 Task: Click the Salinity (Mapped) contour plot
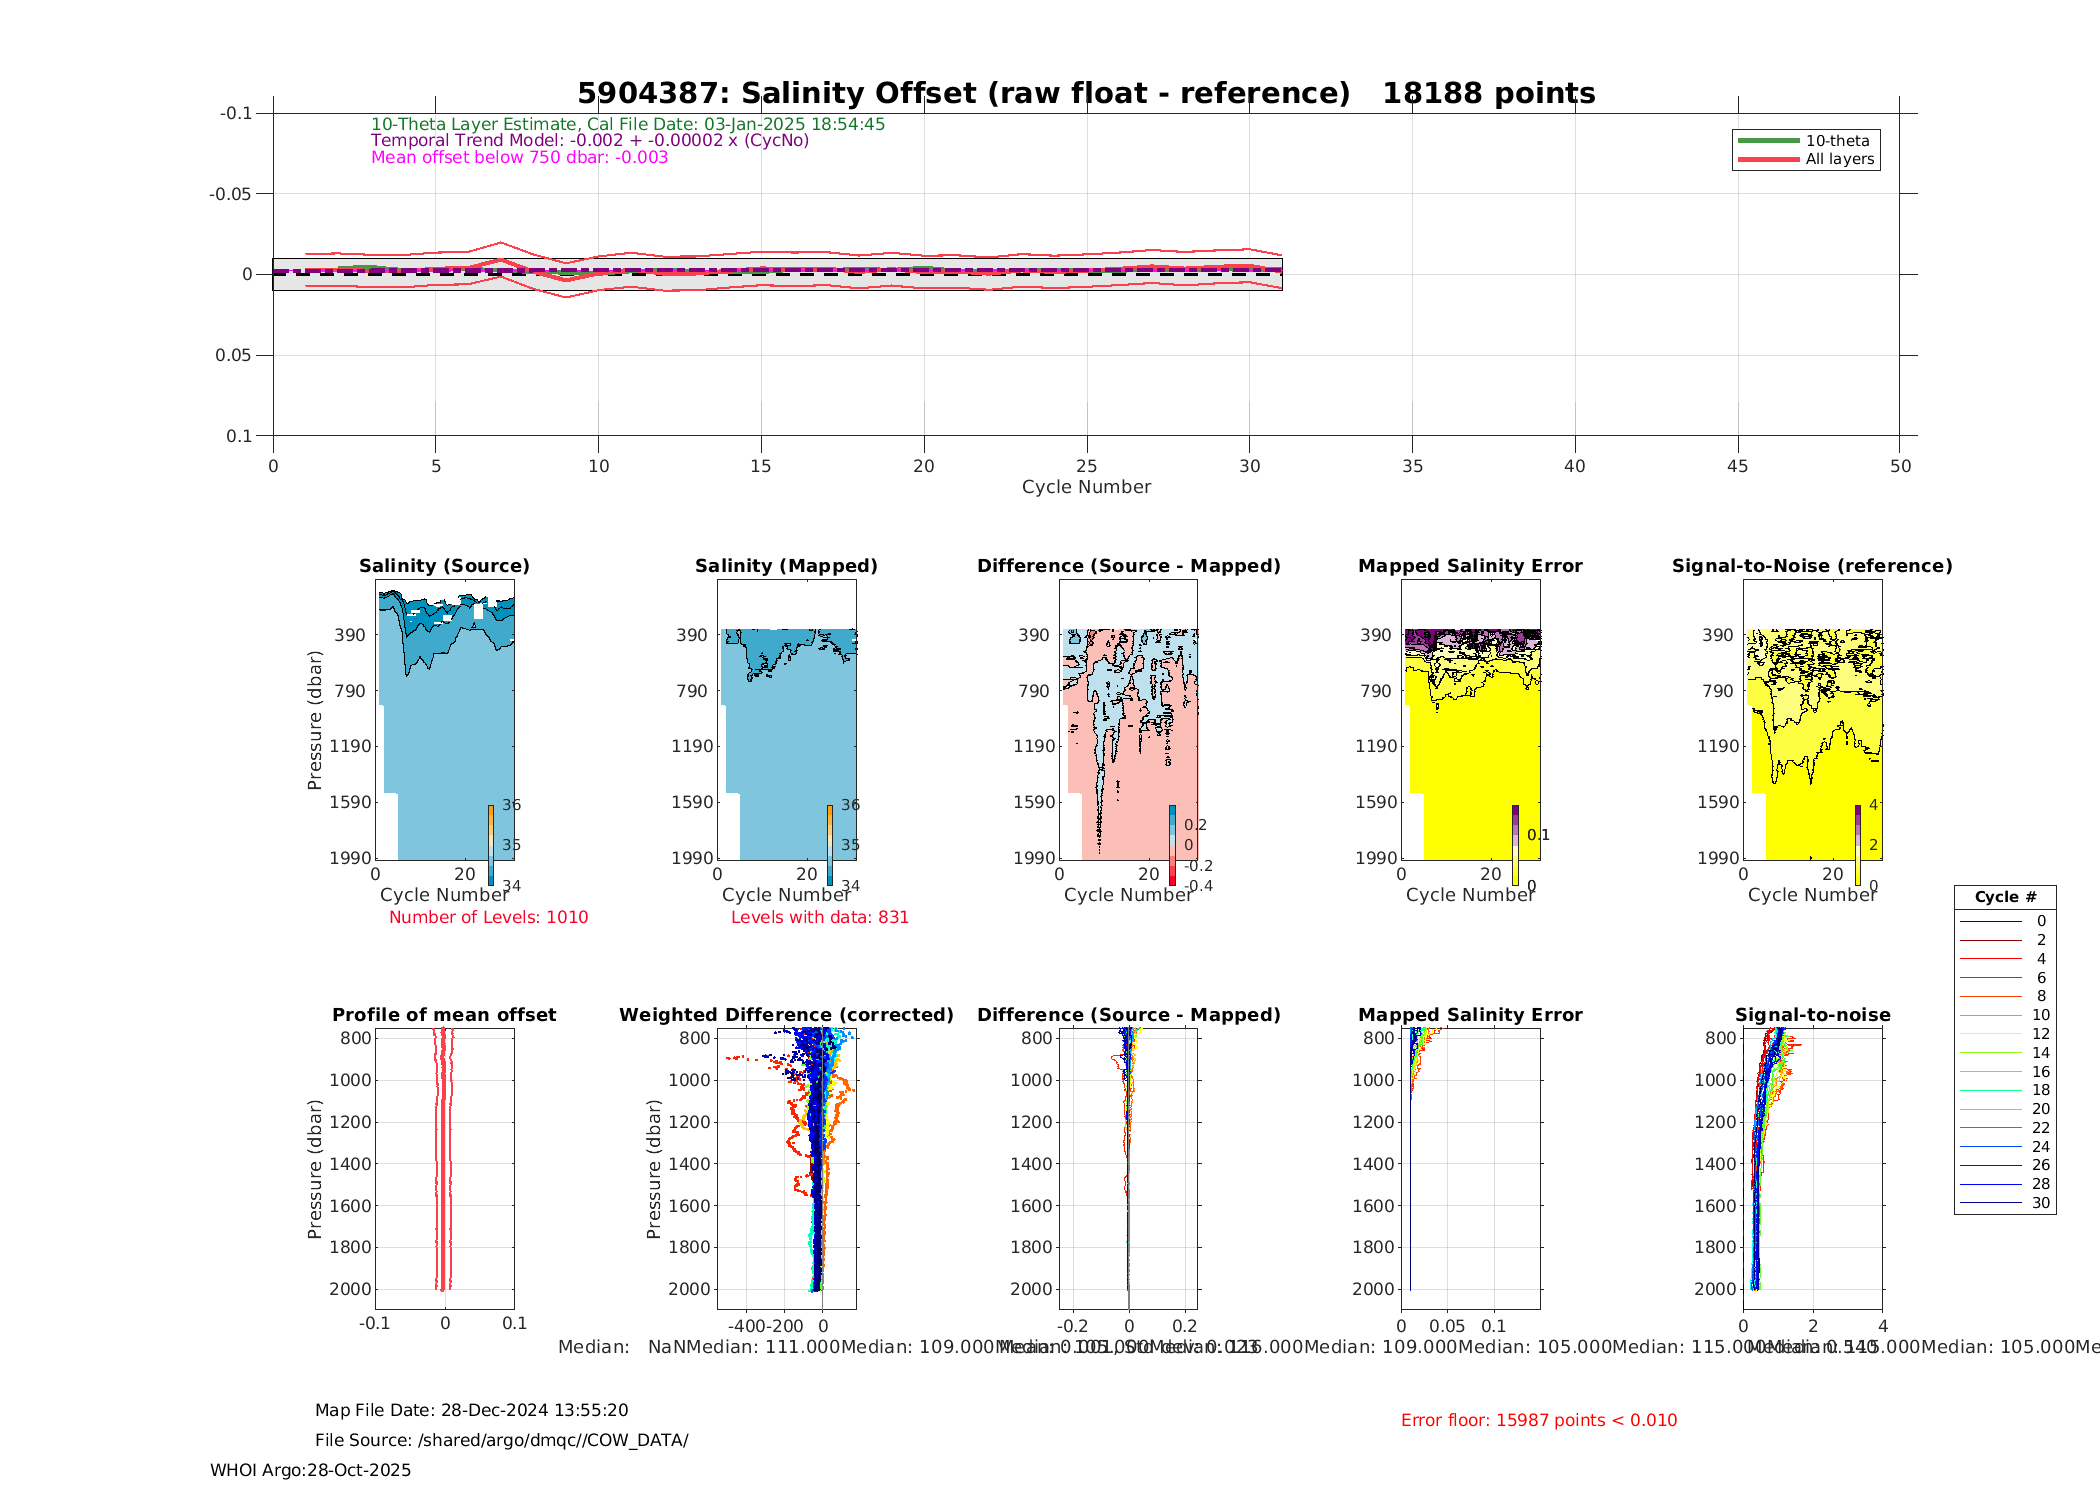(787, 720)
